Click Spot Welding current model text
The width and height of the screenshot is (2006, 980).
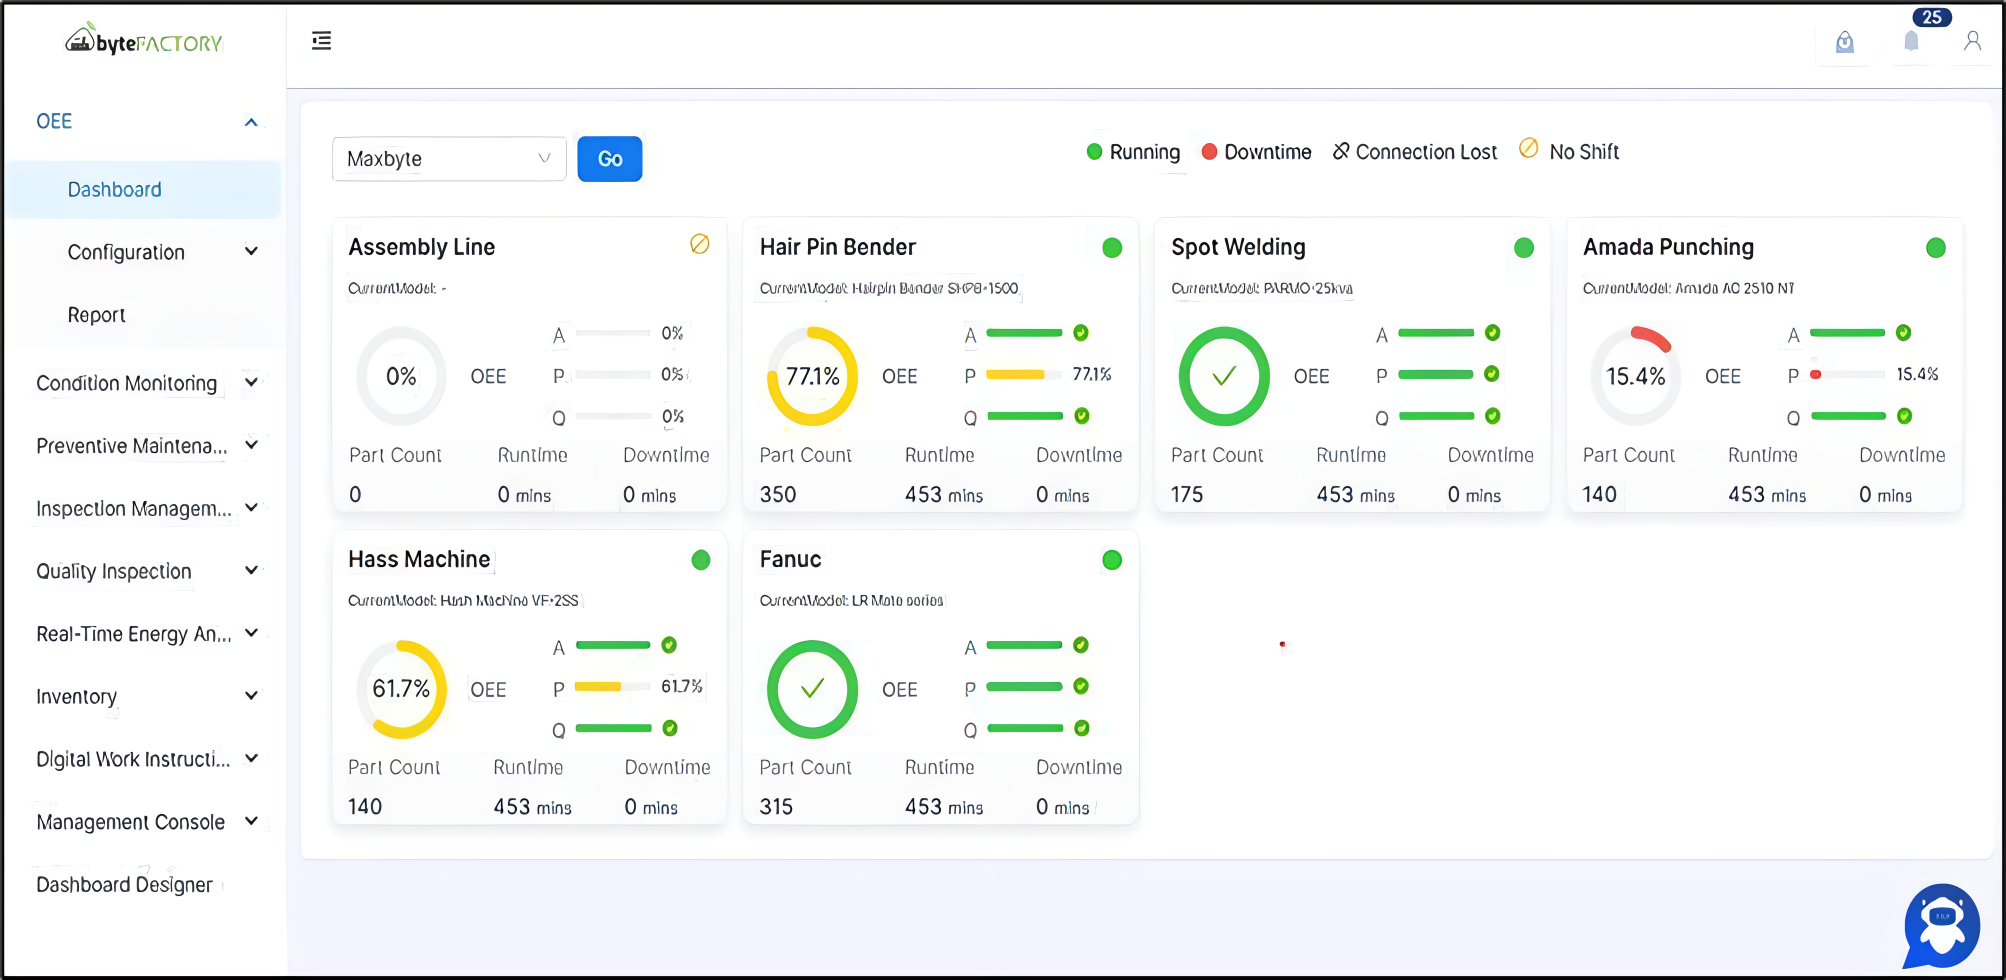pyautogui.click(x=1262, y=289)
